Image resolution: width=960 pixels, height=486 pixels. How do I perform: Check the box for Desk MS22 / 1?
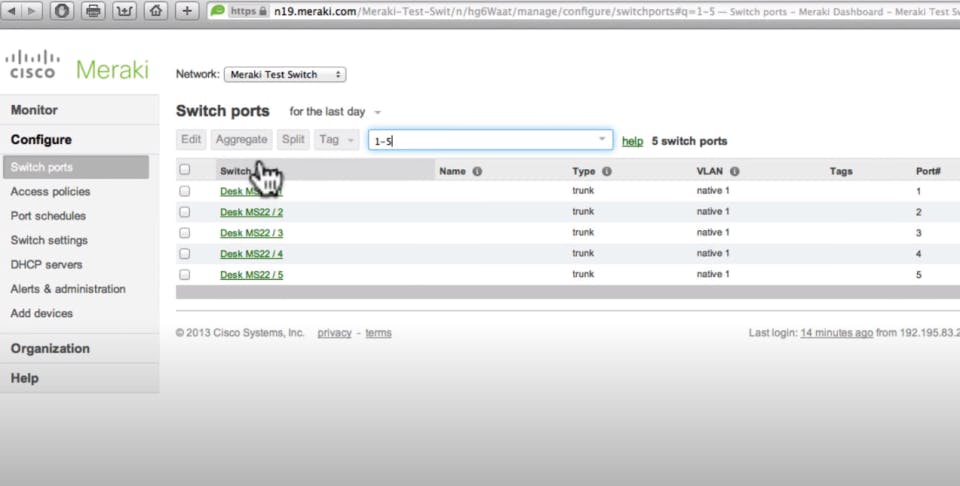tap(185, 191)
